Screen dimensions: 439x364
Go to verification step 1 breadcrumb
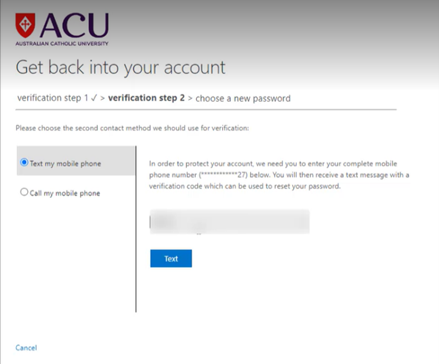tap(53, 98)
